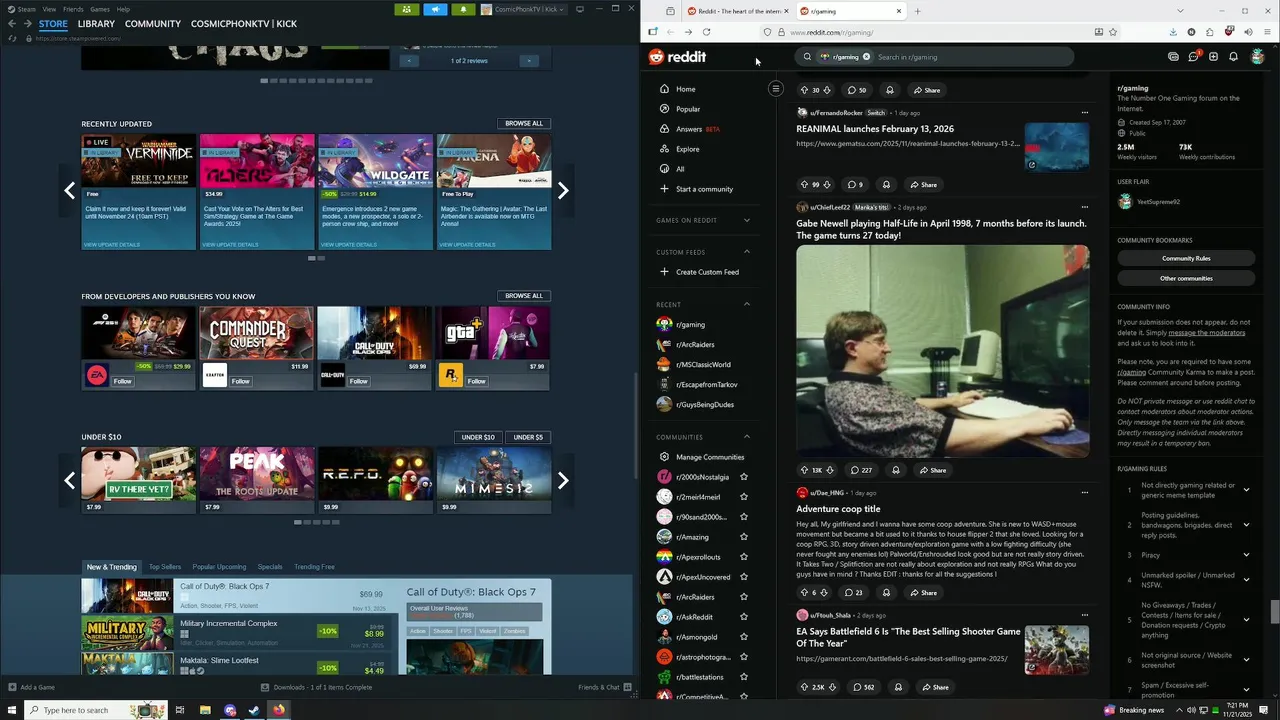Open Firefox list all tabs dropdown
This screenshot has width=1280, height=720.
click(x=1180, y=11)
